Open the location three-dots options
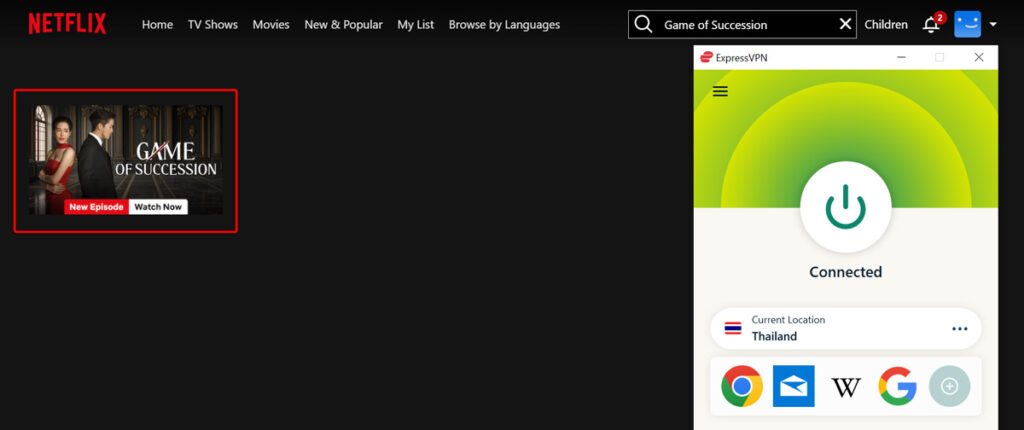 click(x=960, y=329)
